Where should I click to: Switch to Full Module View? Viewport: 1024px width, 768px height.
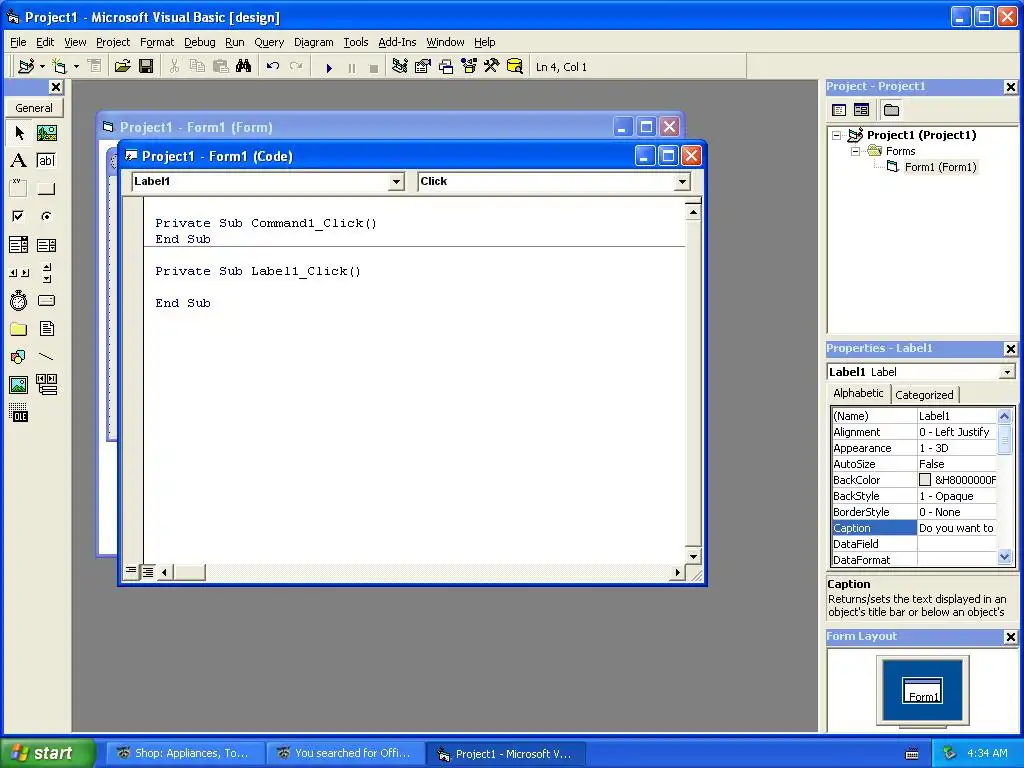pos(148,571)
